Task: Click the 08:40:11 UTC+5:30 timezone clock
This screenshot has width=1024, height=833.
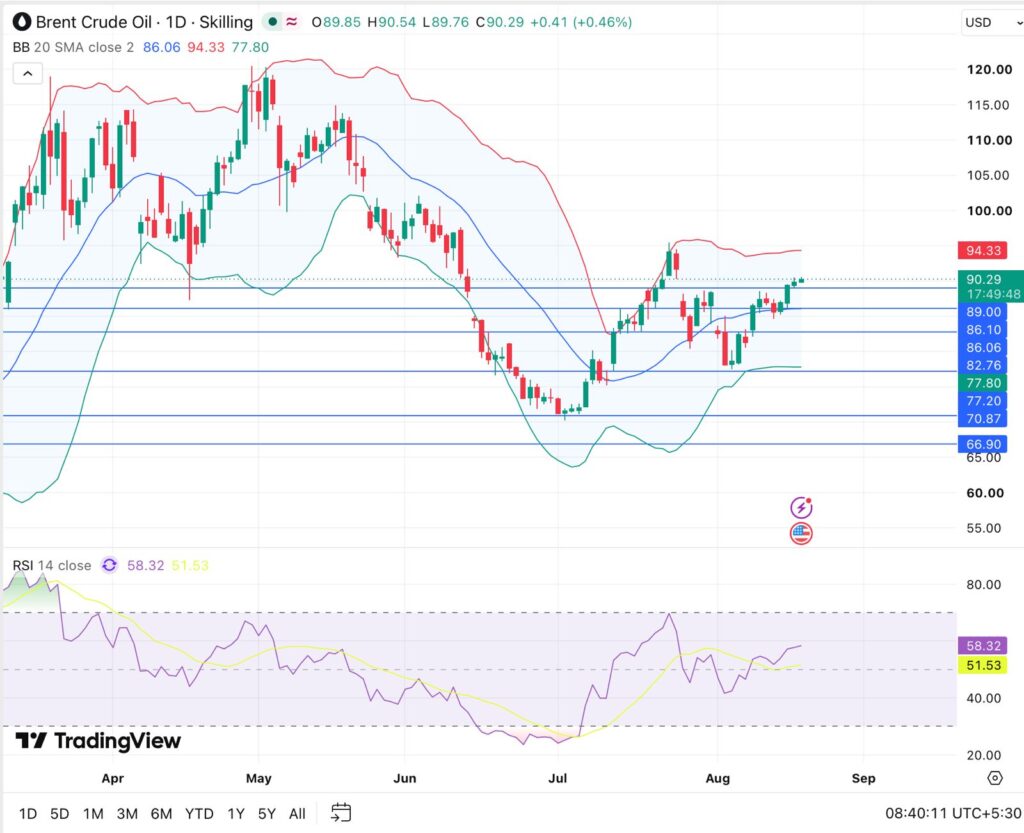Action: coord(953,813)
